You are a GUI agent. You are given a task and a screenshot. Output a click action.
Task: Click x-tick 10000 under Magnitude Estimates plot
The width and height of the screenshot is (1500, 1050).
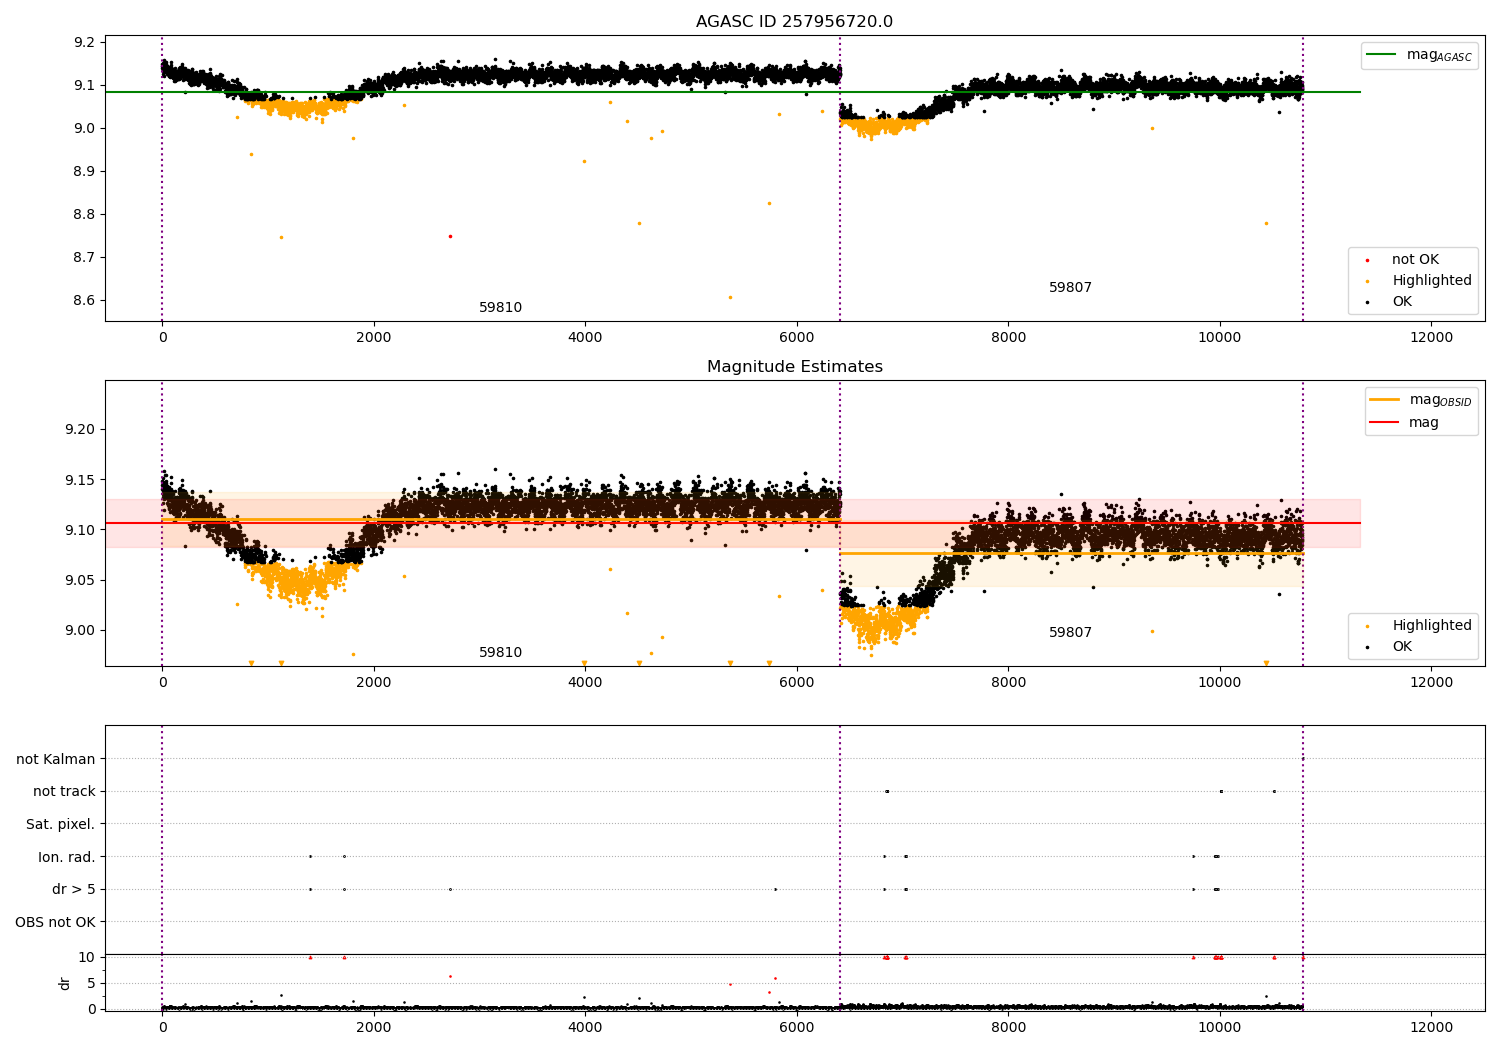[1220, 682]
